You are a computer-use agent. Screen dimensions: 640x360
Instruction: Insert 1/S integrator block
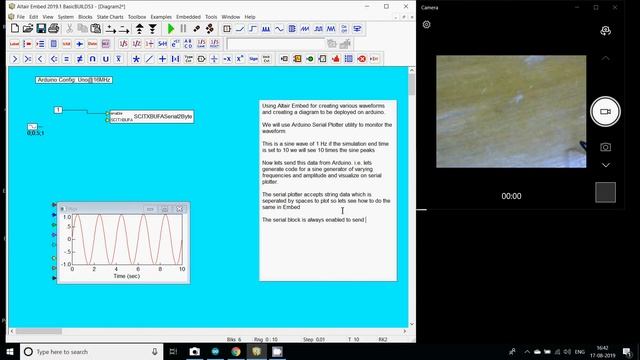[123, 44]
